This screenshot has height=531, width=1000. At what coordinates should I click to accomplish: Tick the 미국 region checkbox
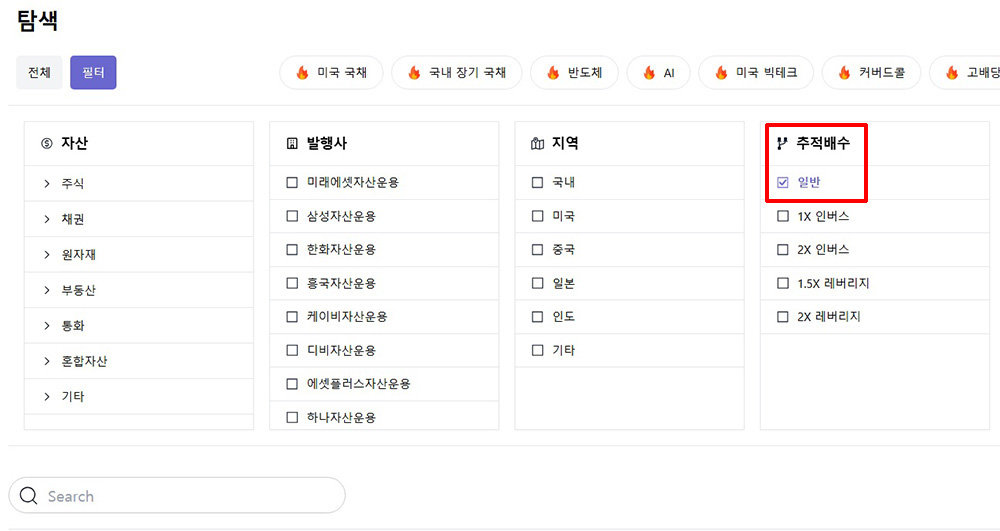tap(538, 216)
